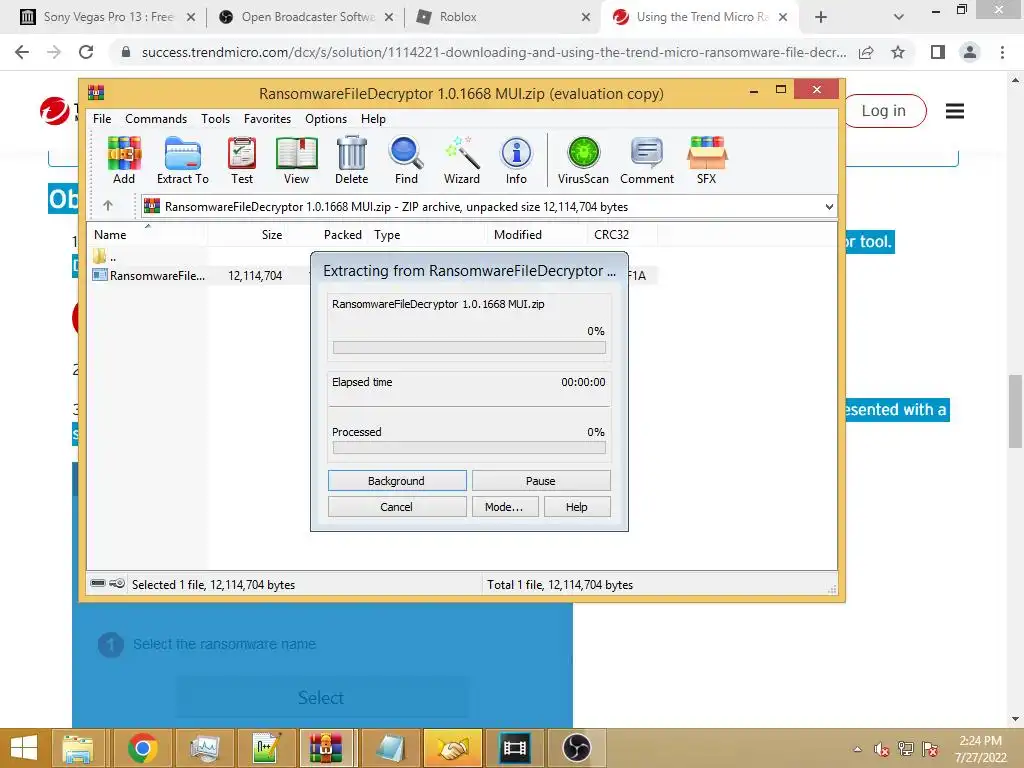Open a new Chrome tab
The image size is (1024, 768).
(821, 17)
